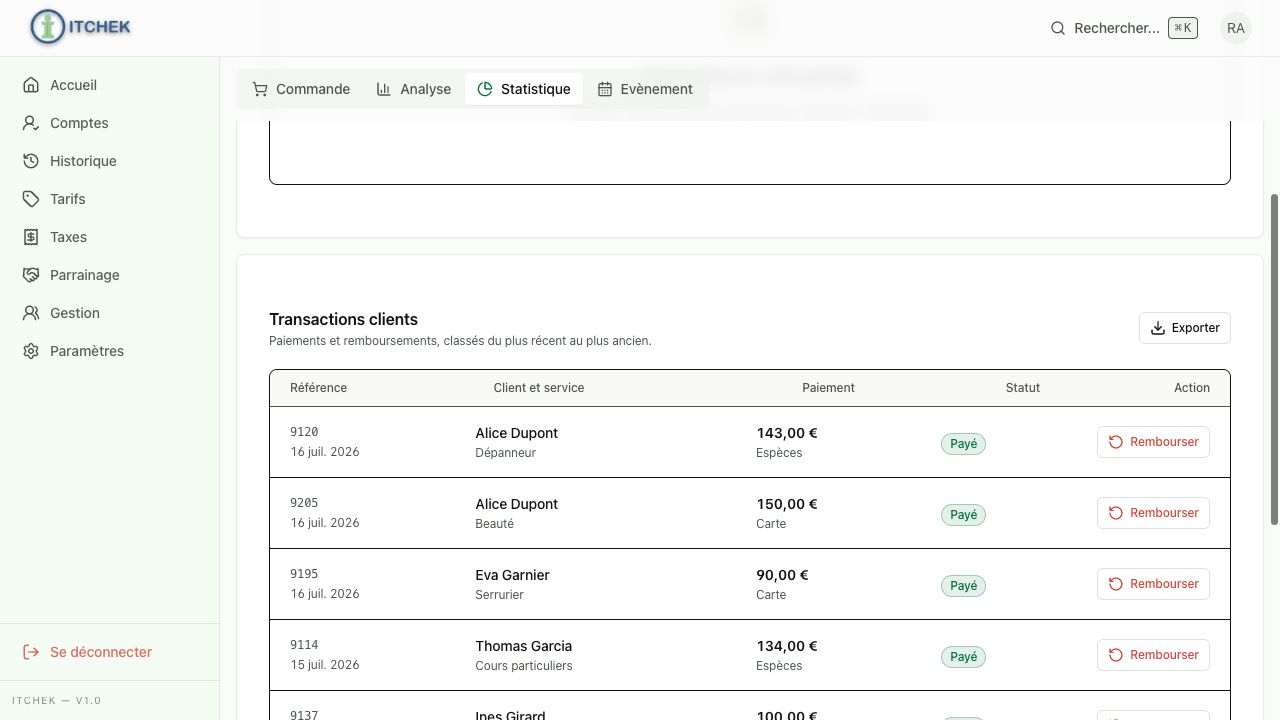Click amount 134,00 €
The width and height of the screenshot is (1280, 720).
[787, 646]
